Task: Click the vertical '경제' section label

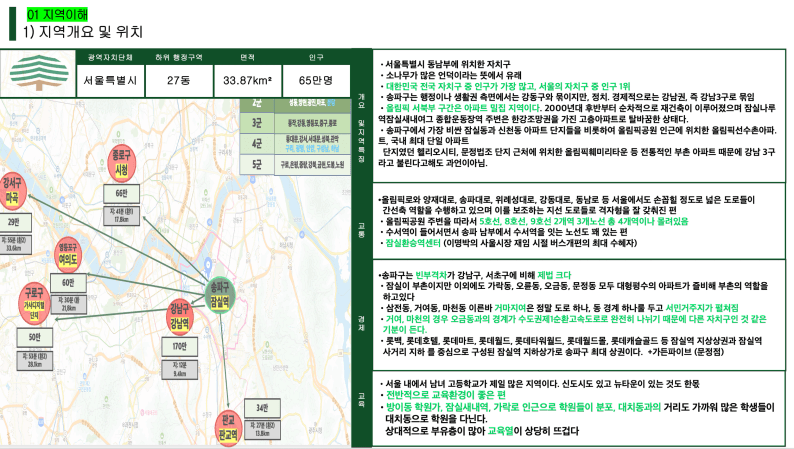Action: coord(361,323)
